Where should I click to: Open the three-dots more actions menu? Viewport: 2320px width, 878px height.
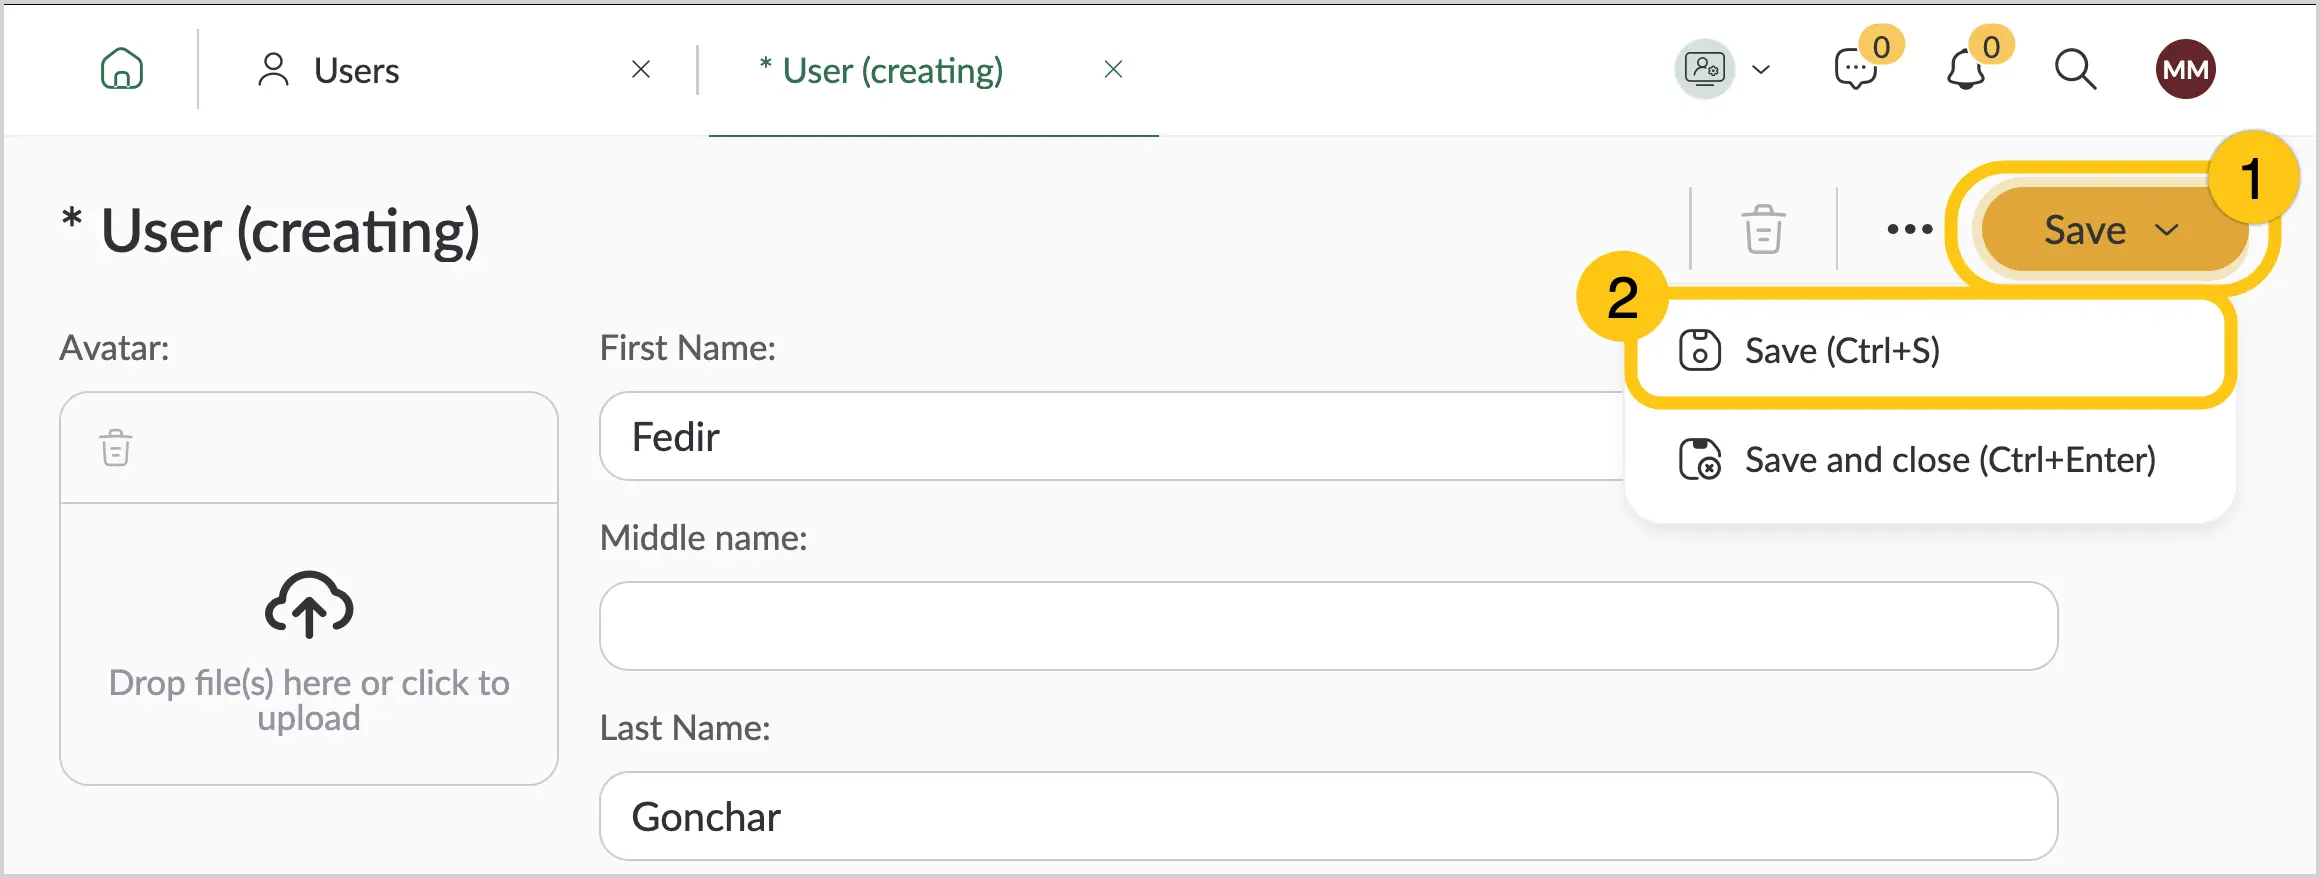[1909, 229]
